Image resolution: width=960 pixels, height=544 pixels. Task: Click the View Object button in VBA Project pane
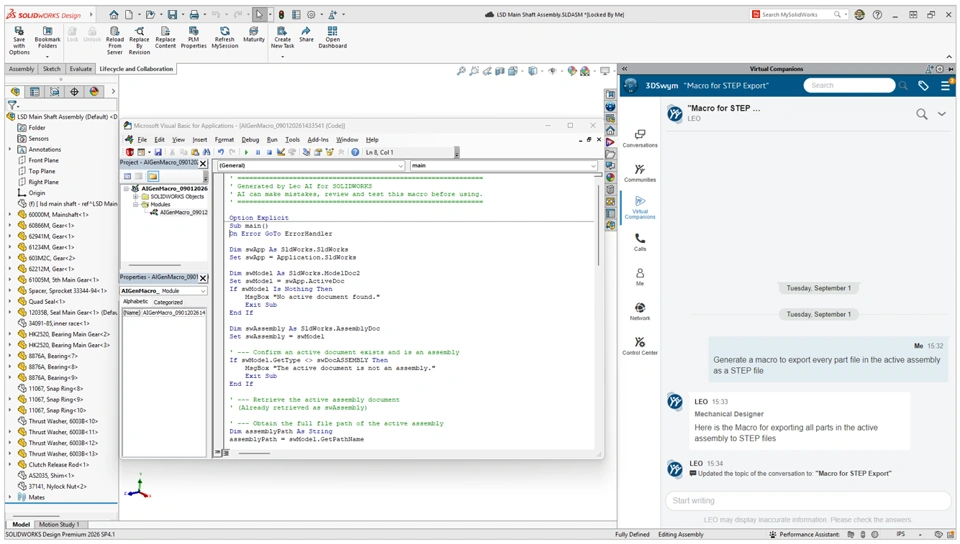(139, 176)
